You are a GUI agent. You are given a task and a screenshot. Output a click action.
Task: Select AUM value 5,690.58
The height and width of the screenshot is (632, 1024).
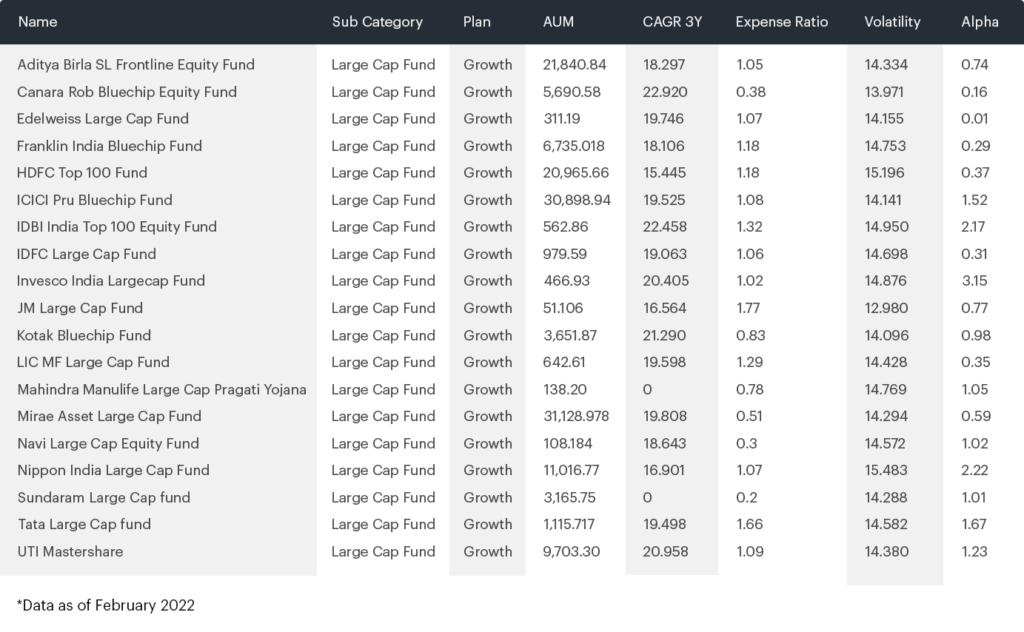click(571, 92)
